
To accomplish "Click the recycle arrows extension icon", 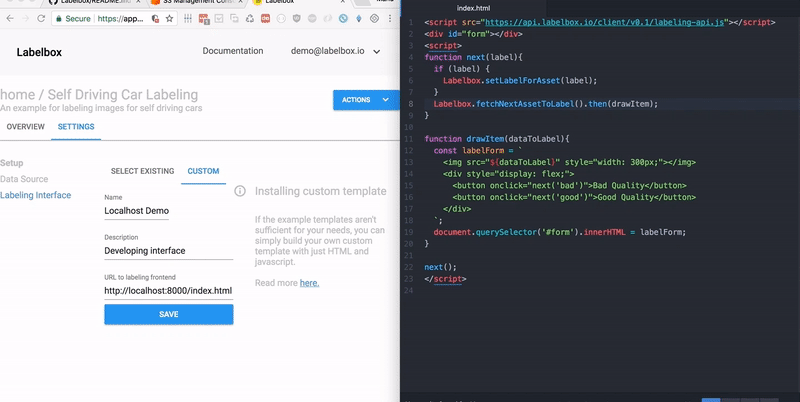I will tap(250, 19).
